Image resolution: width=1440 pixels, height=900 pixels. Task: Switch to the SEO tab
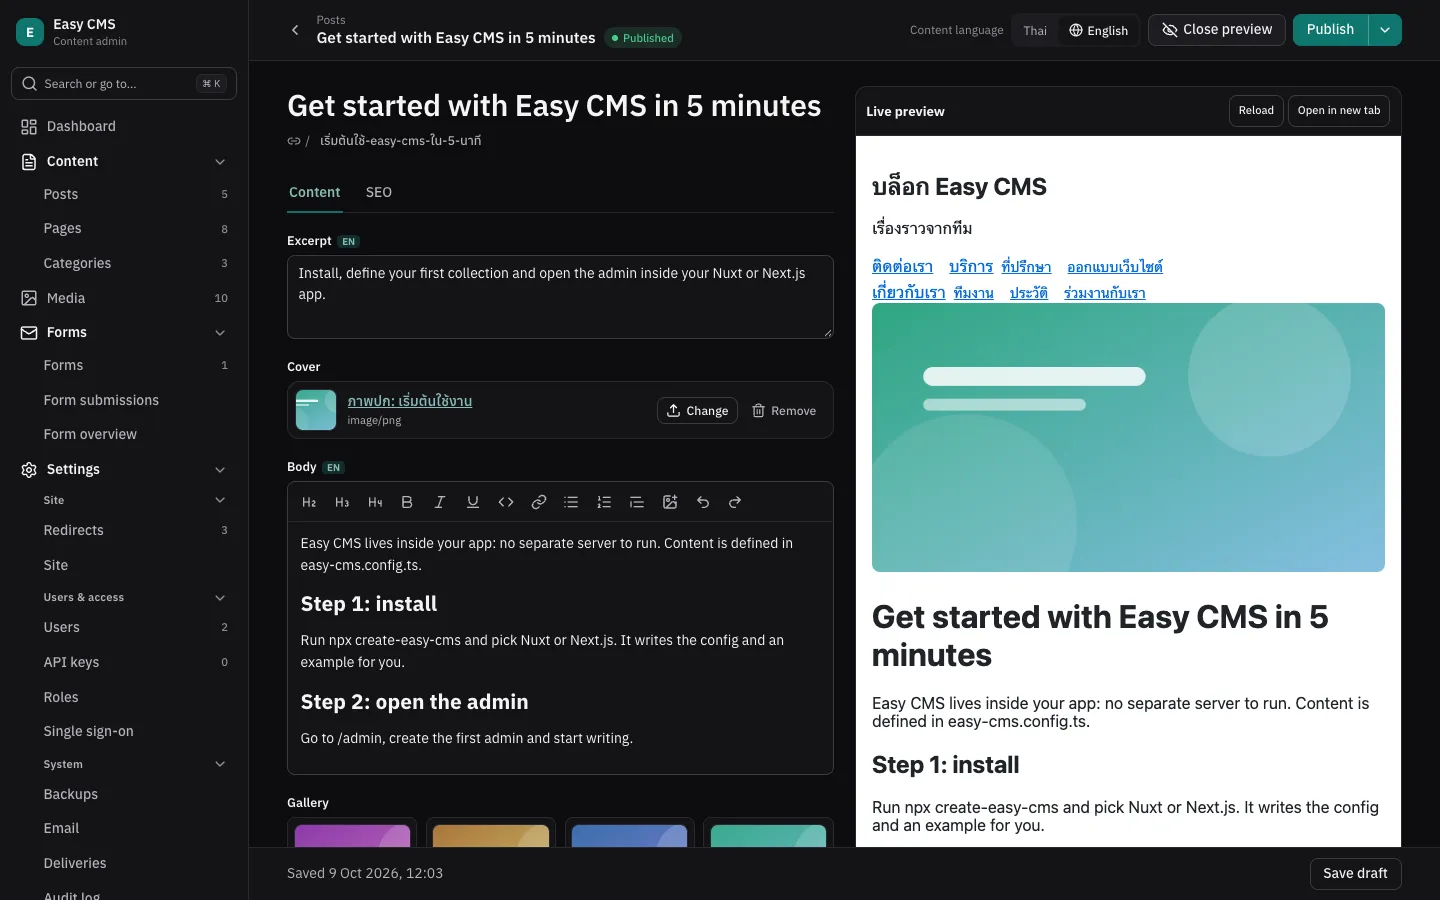coord(379,192)
